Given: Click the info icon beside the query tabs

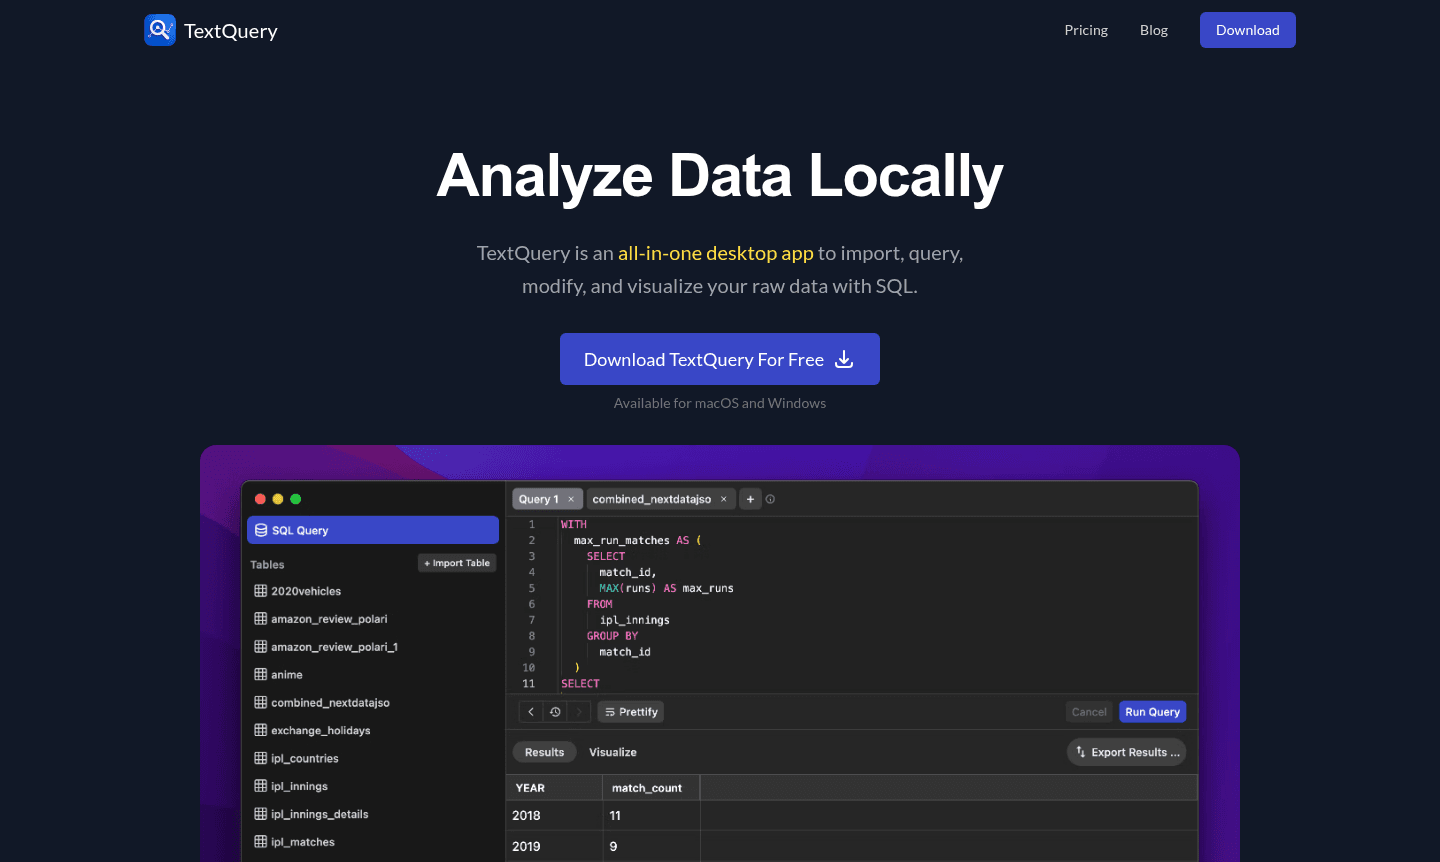Looking at the screenshot, I should point(770,498).
